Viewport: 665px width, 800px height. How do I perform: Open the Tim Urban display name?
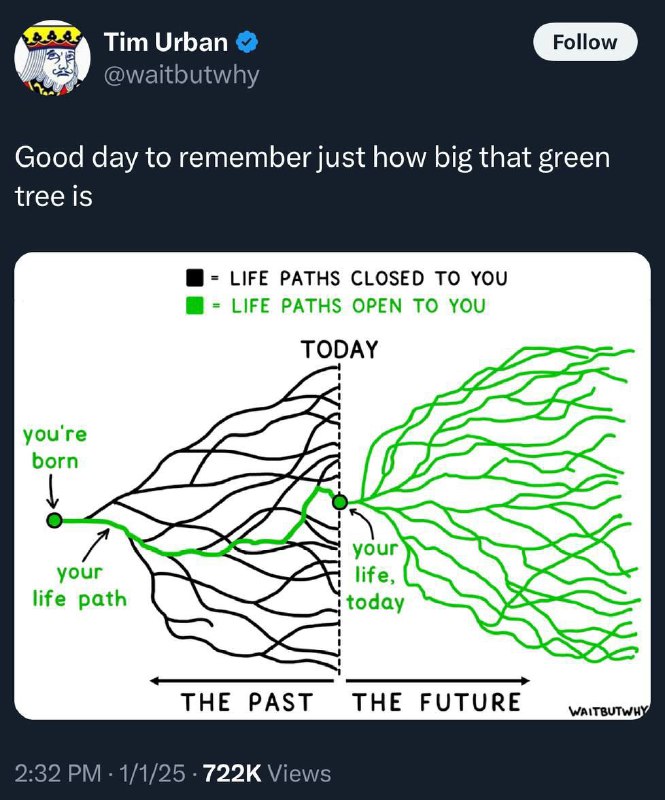click(166, 42)
